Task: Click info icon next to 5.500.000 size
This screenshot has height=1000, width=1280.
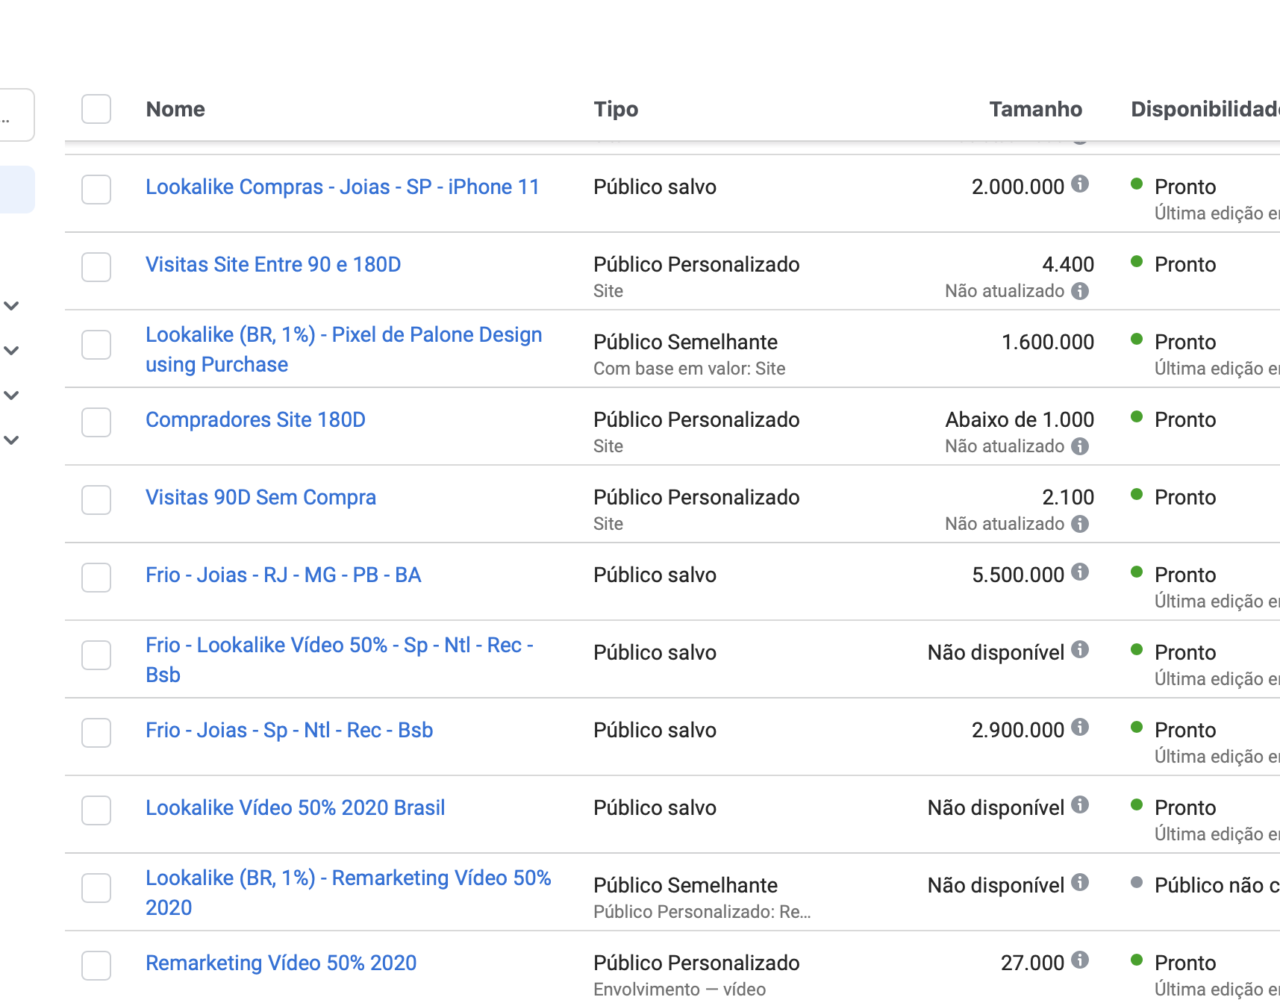Action: pos(1080,572)
